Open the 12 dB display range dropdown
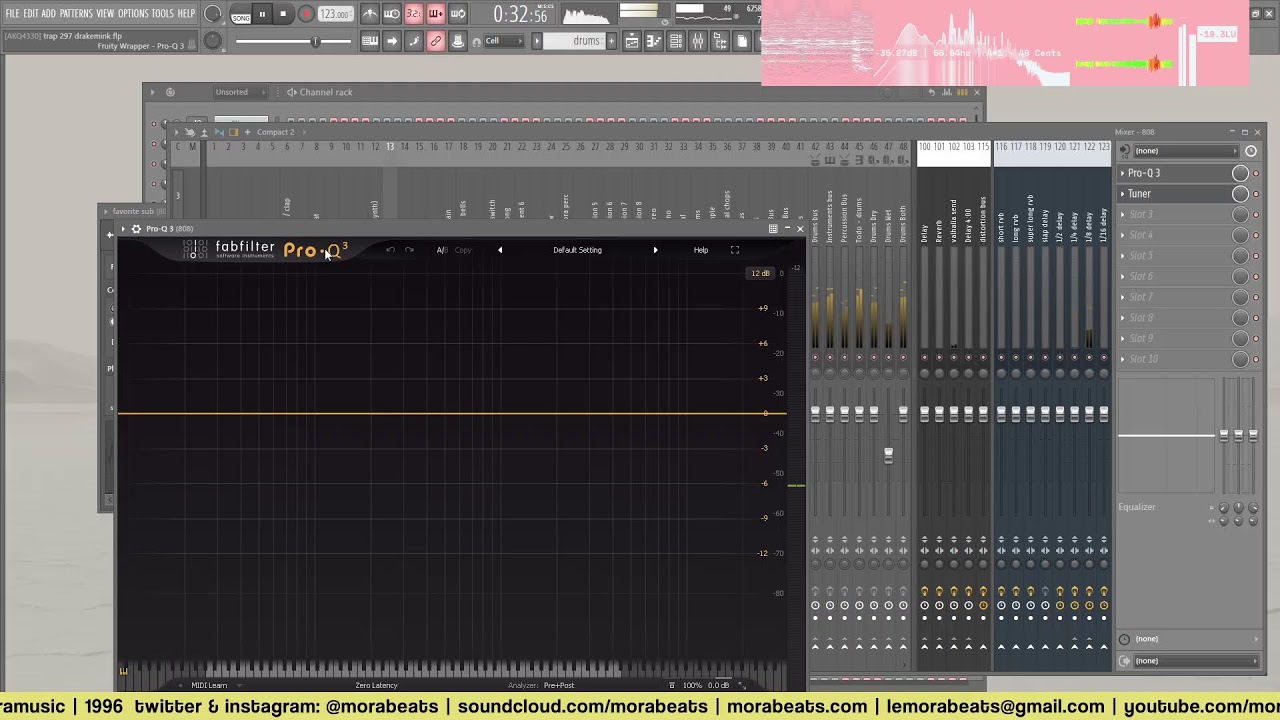Image resolution: width=1280 pixels, height=720 pixels. 760,273
